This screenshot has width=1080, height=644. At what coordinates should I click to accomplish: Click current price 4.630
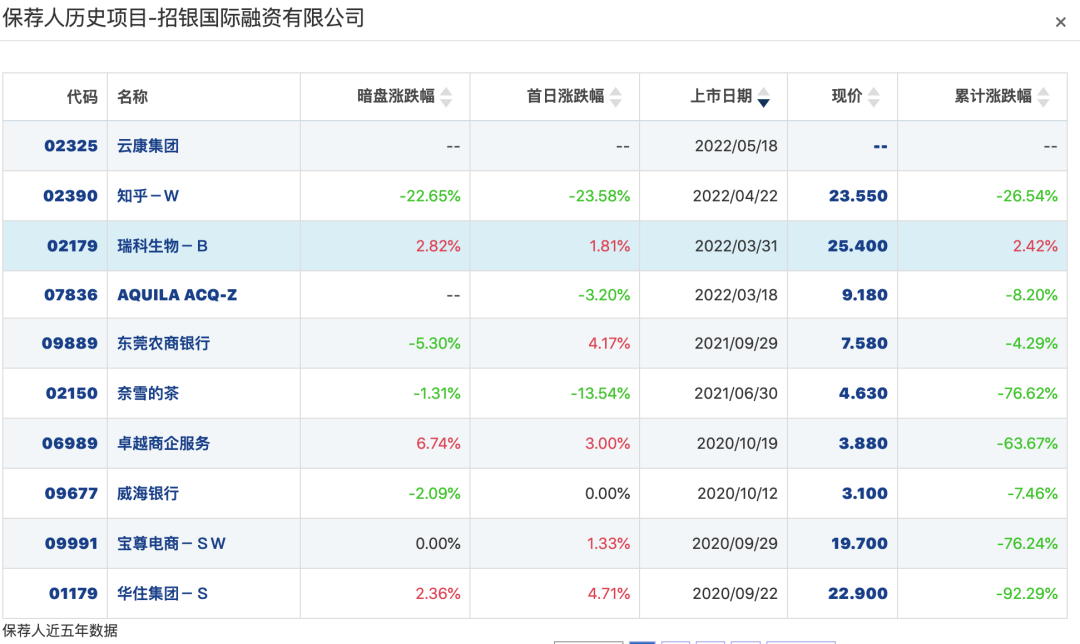point(863,393)
